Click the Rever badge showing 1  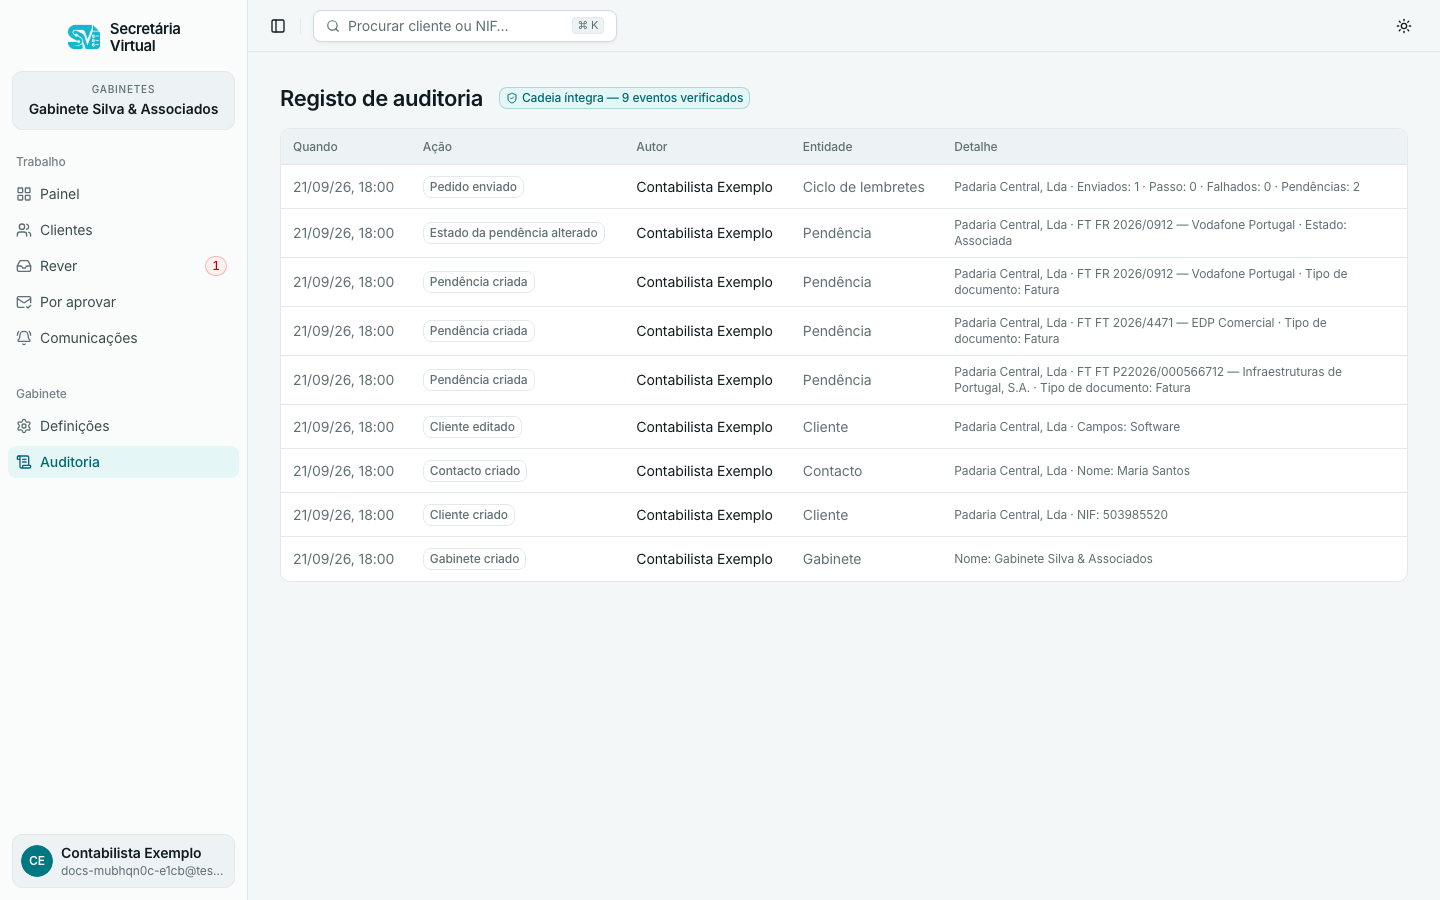coord(216,266)
